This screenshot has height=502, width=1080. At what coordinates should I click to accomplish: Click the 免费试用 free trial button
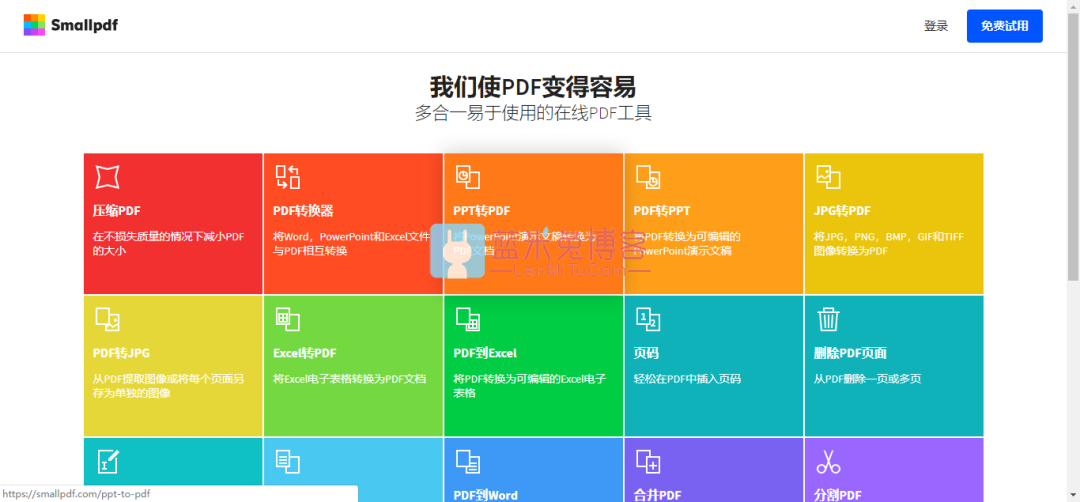tap(1004, 26)
